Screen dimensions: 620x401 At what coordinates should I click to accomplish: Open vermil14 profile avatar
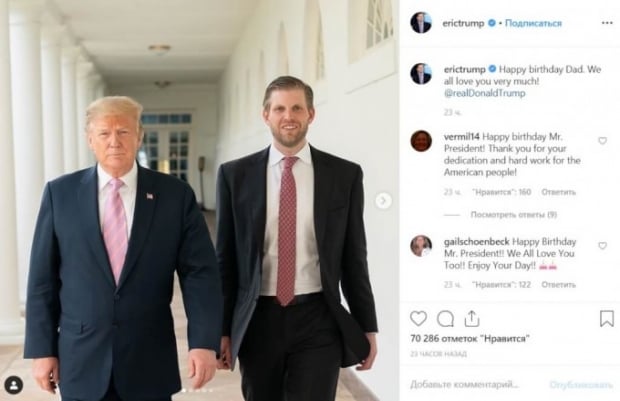421,141
